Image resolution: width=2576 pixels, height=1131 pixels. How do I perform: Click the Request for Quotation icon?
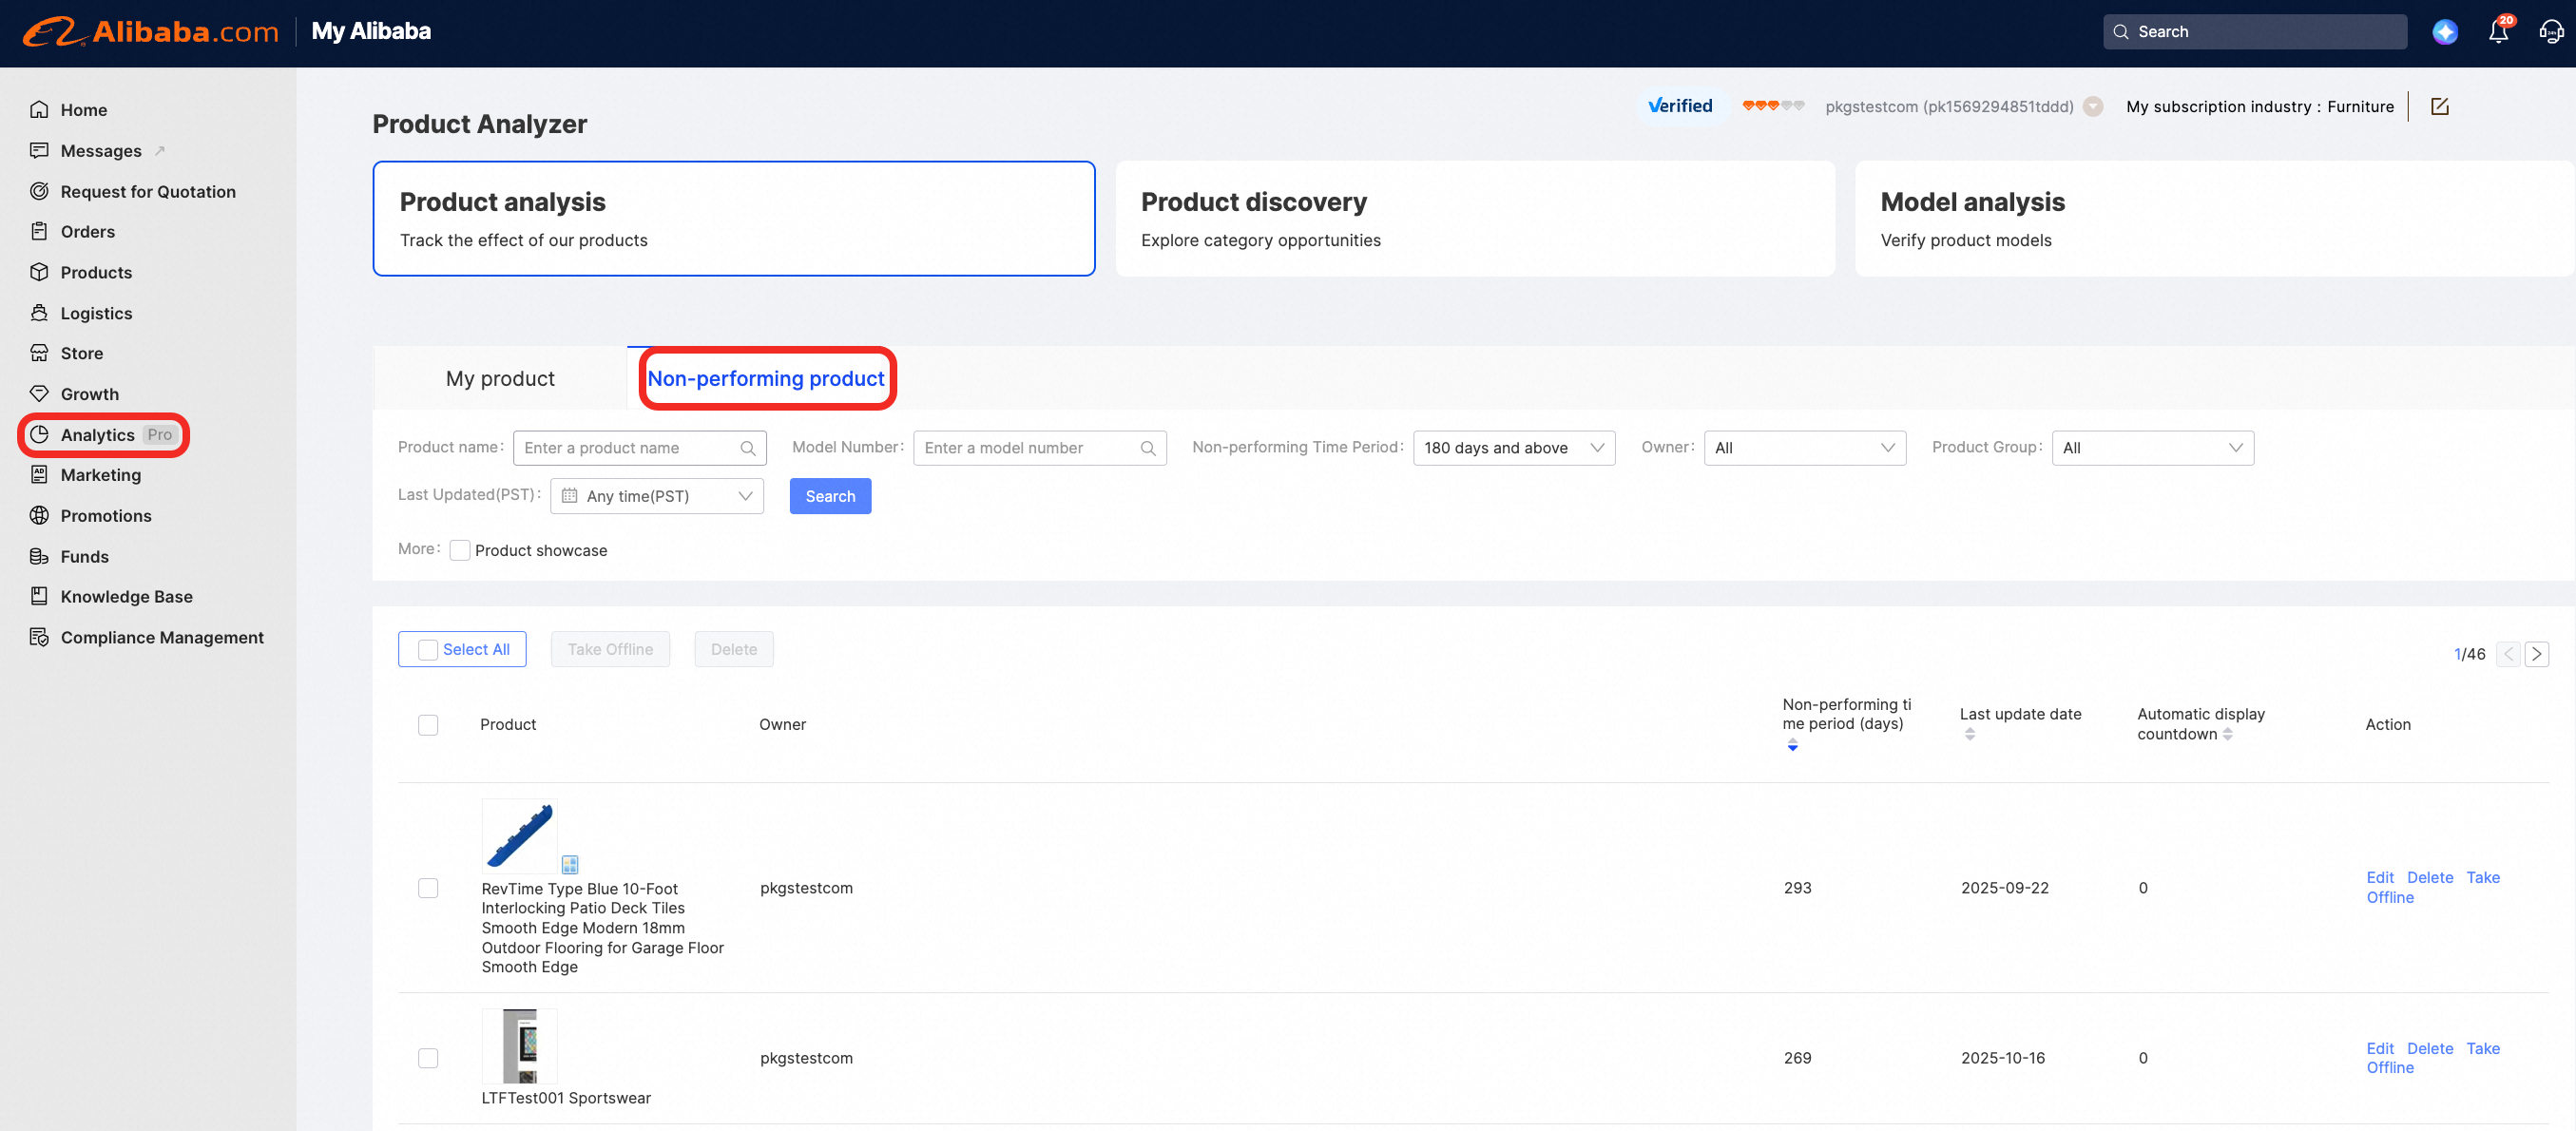pos(39,191)
